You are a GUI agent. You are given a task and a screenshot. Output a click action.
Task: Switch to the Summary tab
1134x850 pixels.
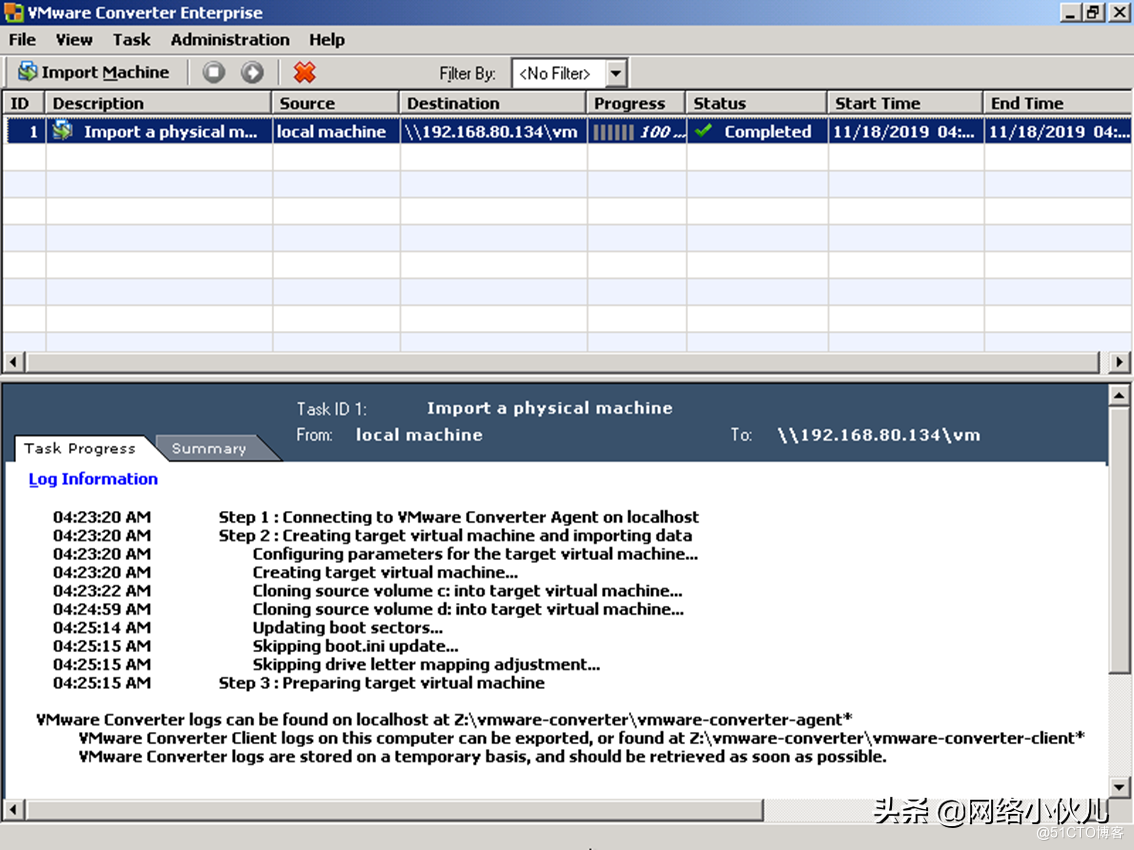point(209,449)
